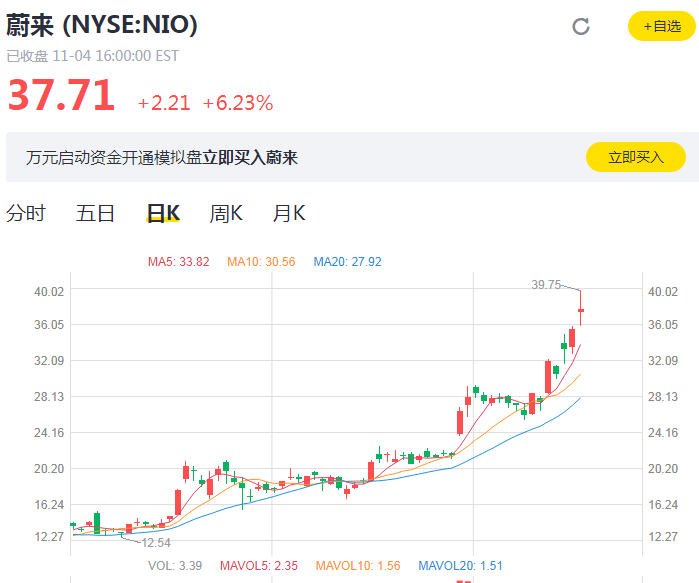Switch to the 分时 chart tab
Viewport: 699px width, 583px height.
(x=26, y=213)
